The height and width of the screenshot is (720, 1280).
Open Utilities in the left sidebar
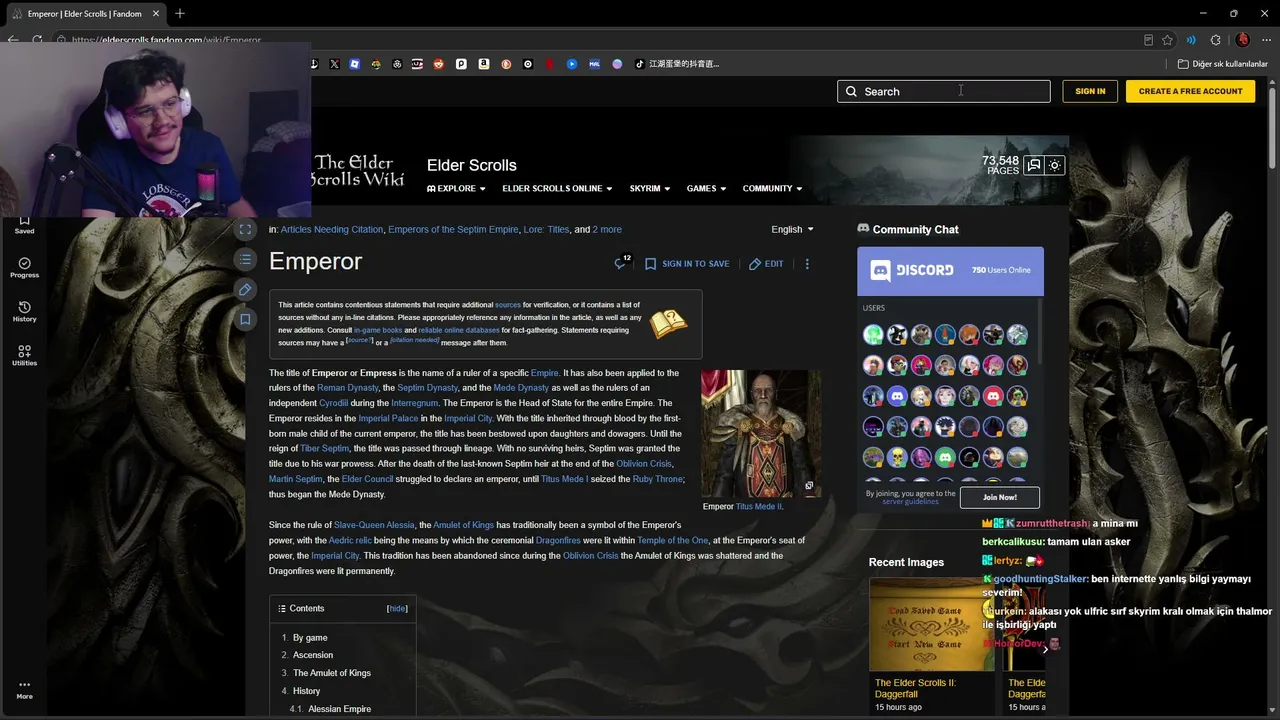pos(24,356)
